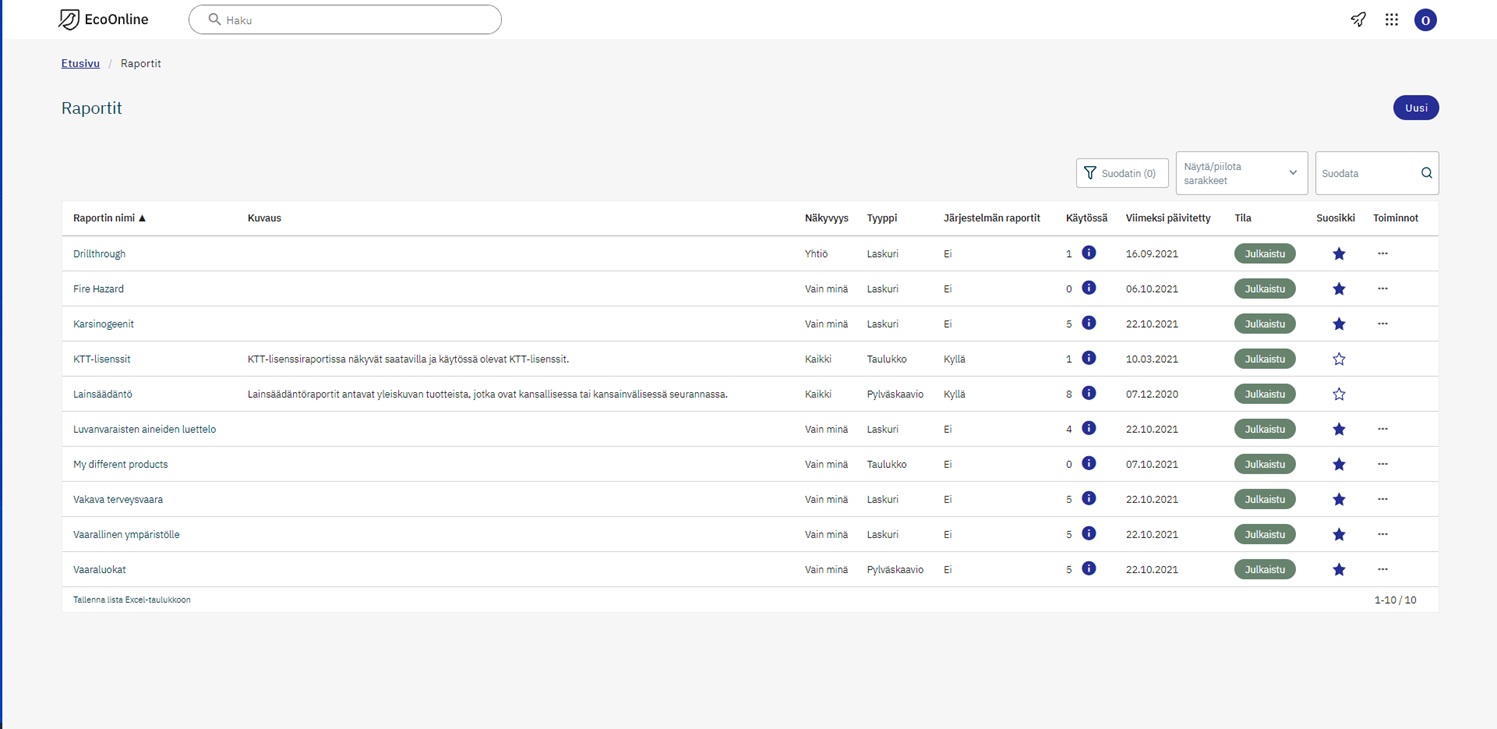The image size is (1497, 729).
Task: Show usage info for Vaarallinen ympäristölle
Action: coord(1089,533)
